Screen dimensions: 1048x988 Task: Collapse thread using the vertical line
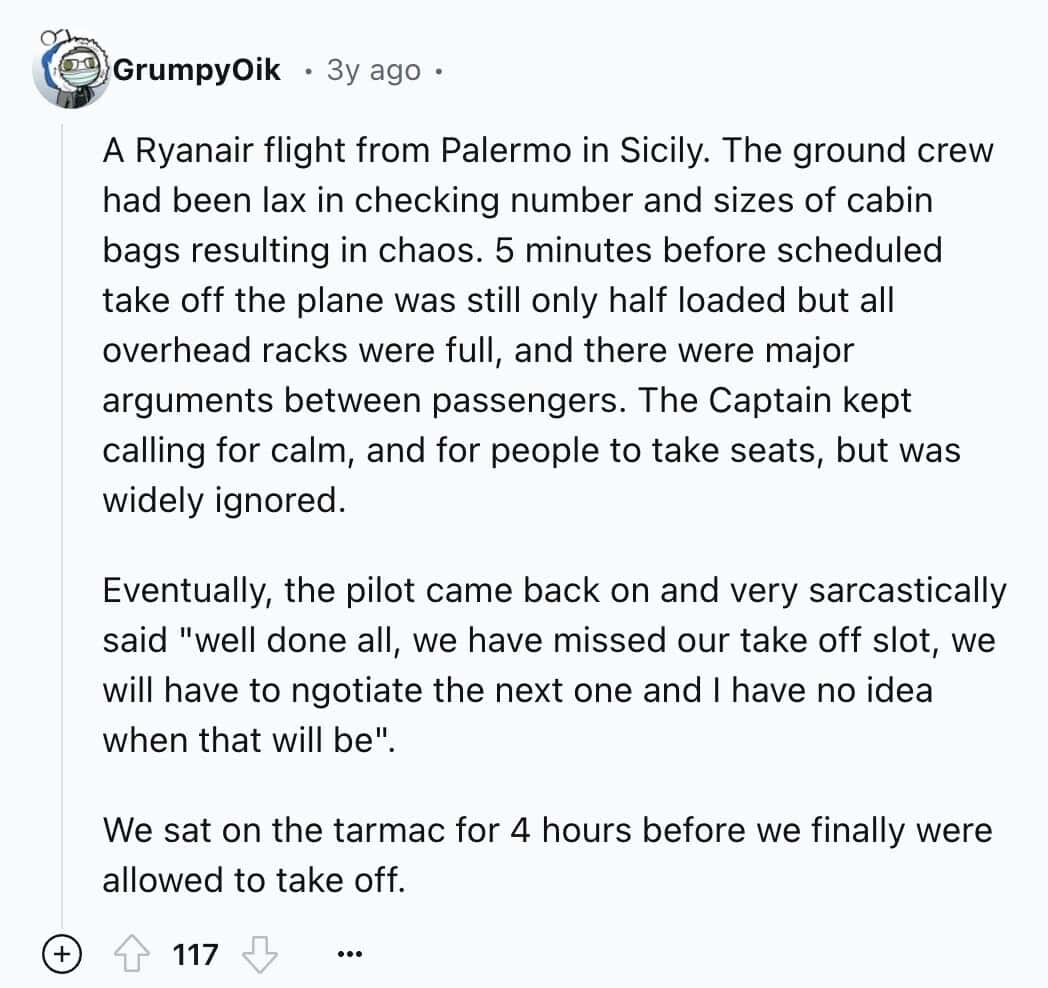[63, 500]
